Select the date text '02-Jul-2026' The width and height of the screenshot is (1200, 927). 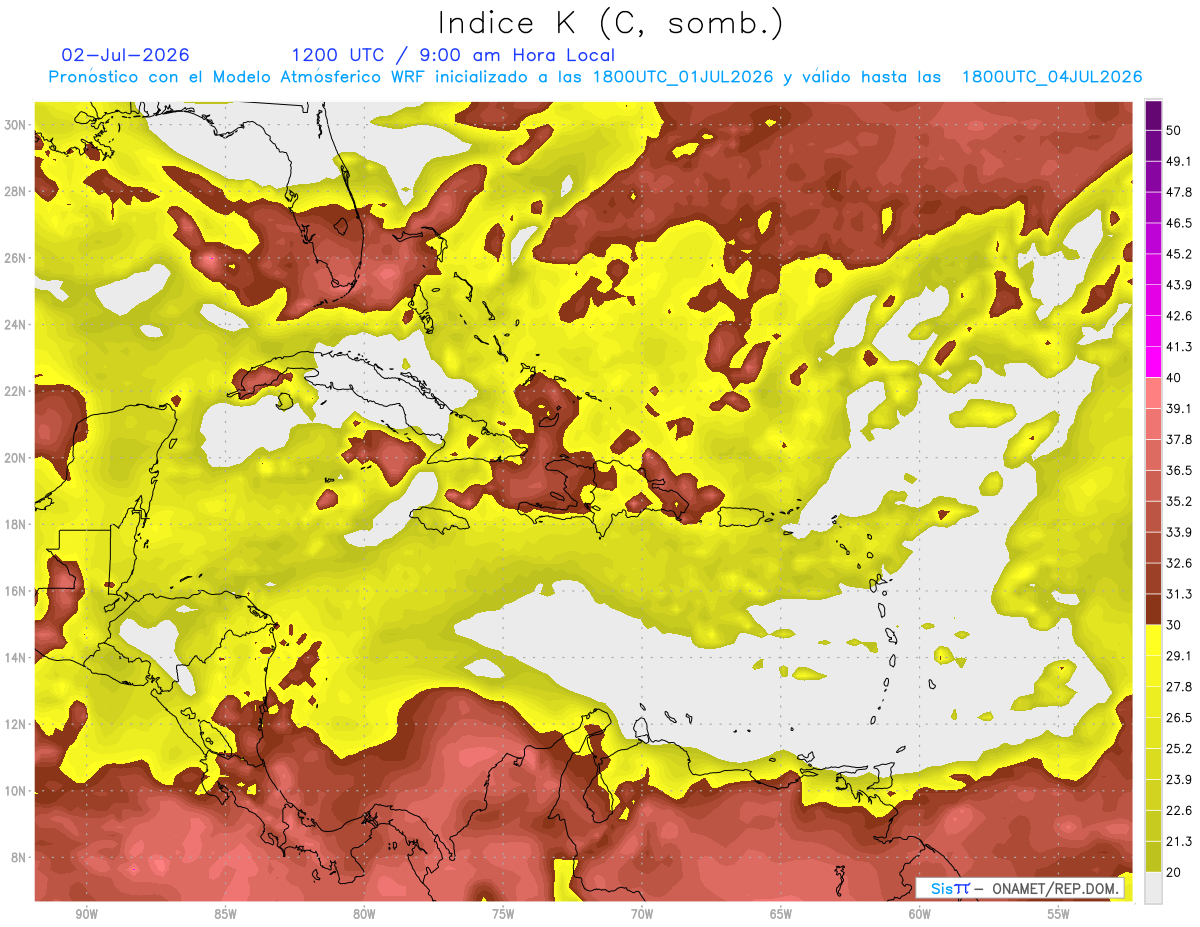point(125,55)
